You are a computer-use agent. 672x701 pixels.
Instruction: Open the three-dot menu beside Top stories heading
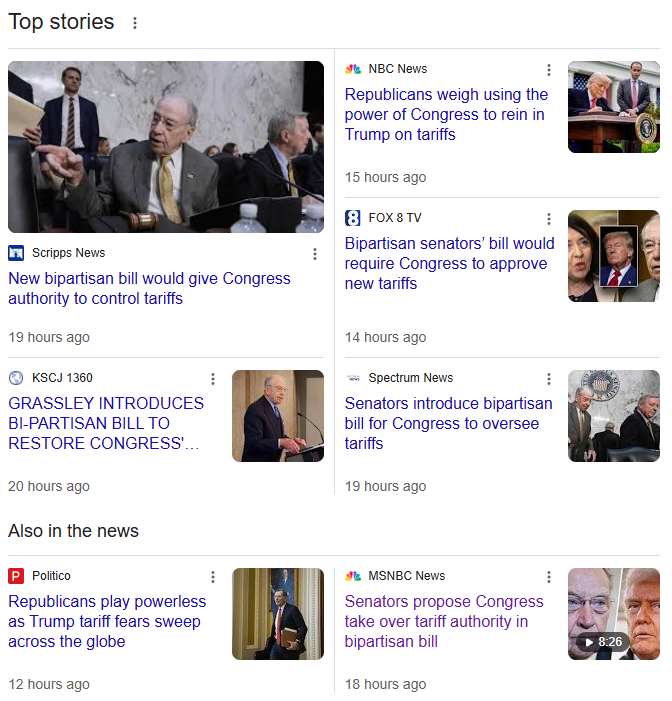pos(135,23)
